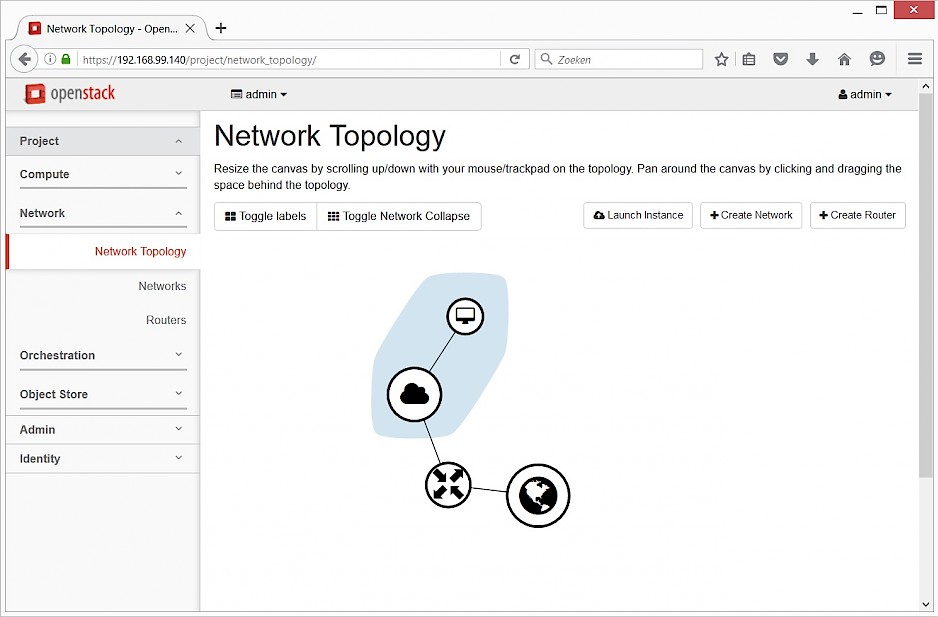
Task: Click the Create Router button
Action: click(857, 215)
